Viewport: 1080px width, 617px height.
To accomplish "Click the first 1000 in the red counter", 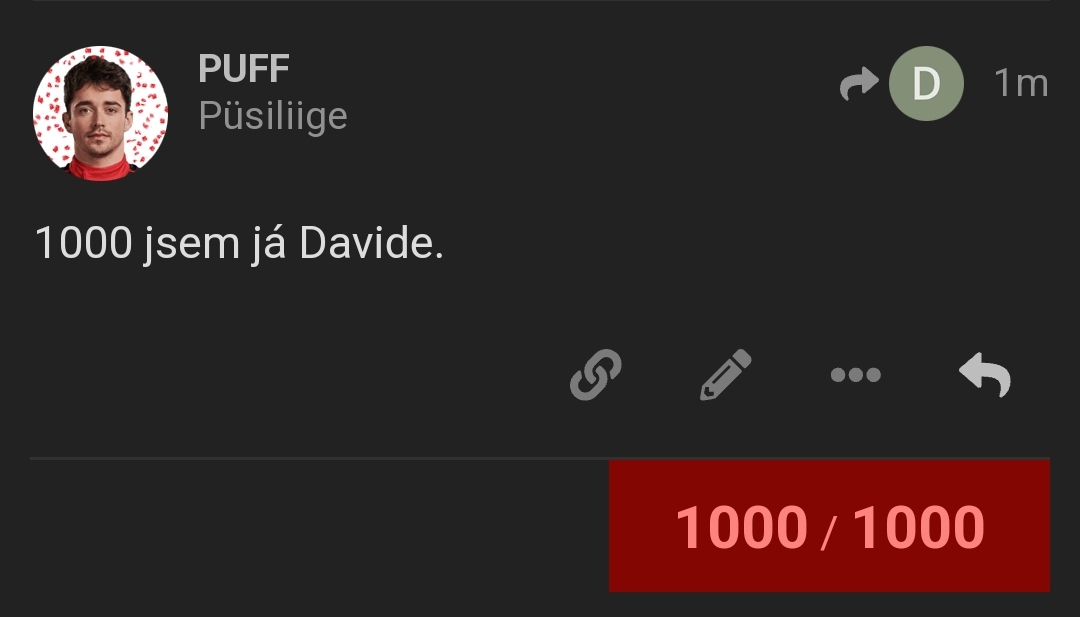I will pyautogui.click(x=741, y=527).
